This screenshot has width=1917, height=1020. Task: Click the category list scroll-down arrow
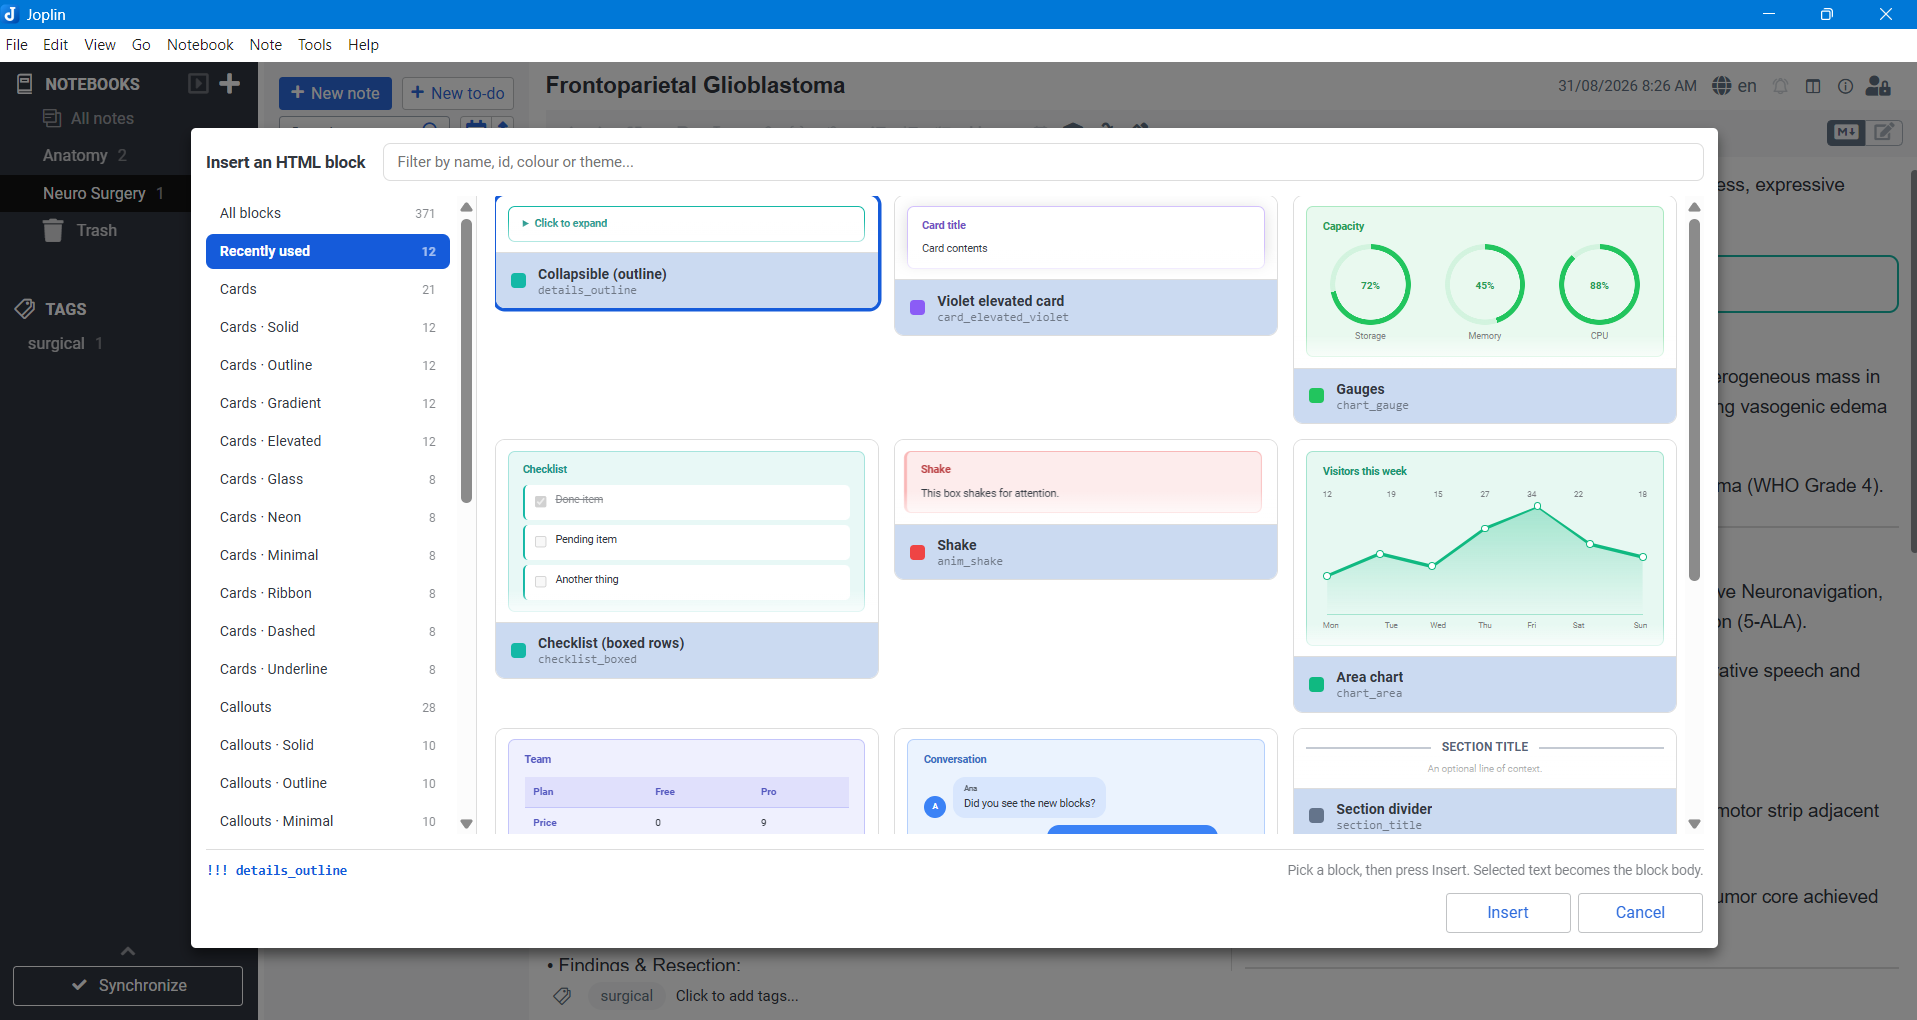pos(466,824)
